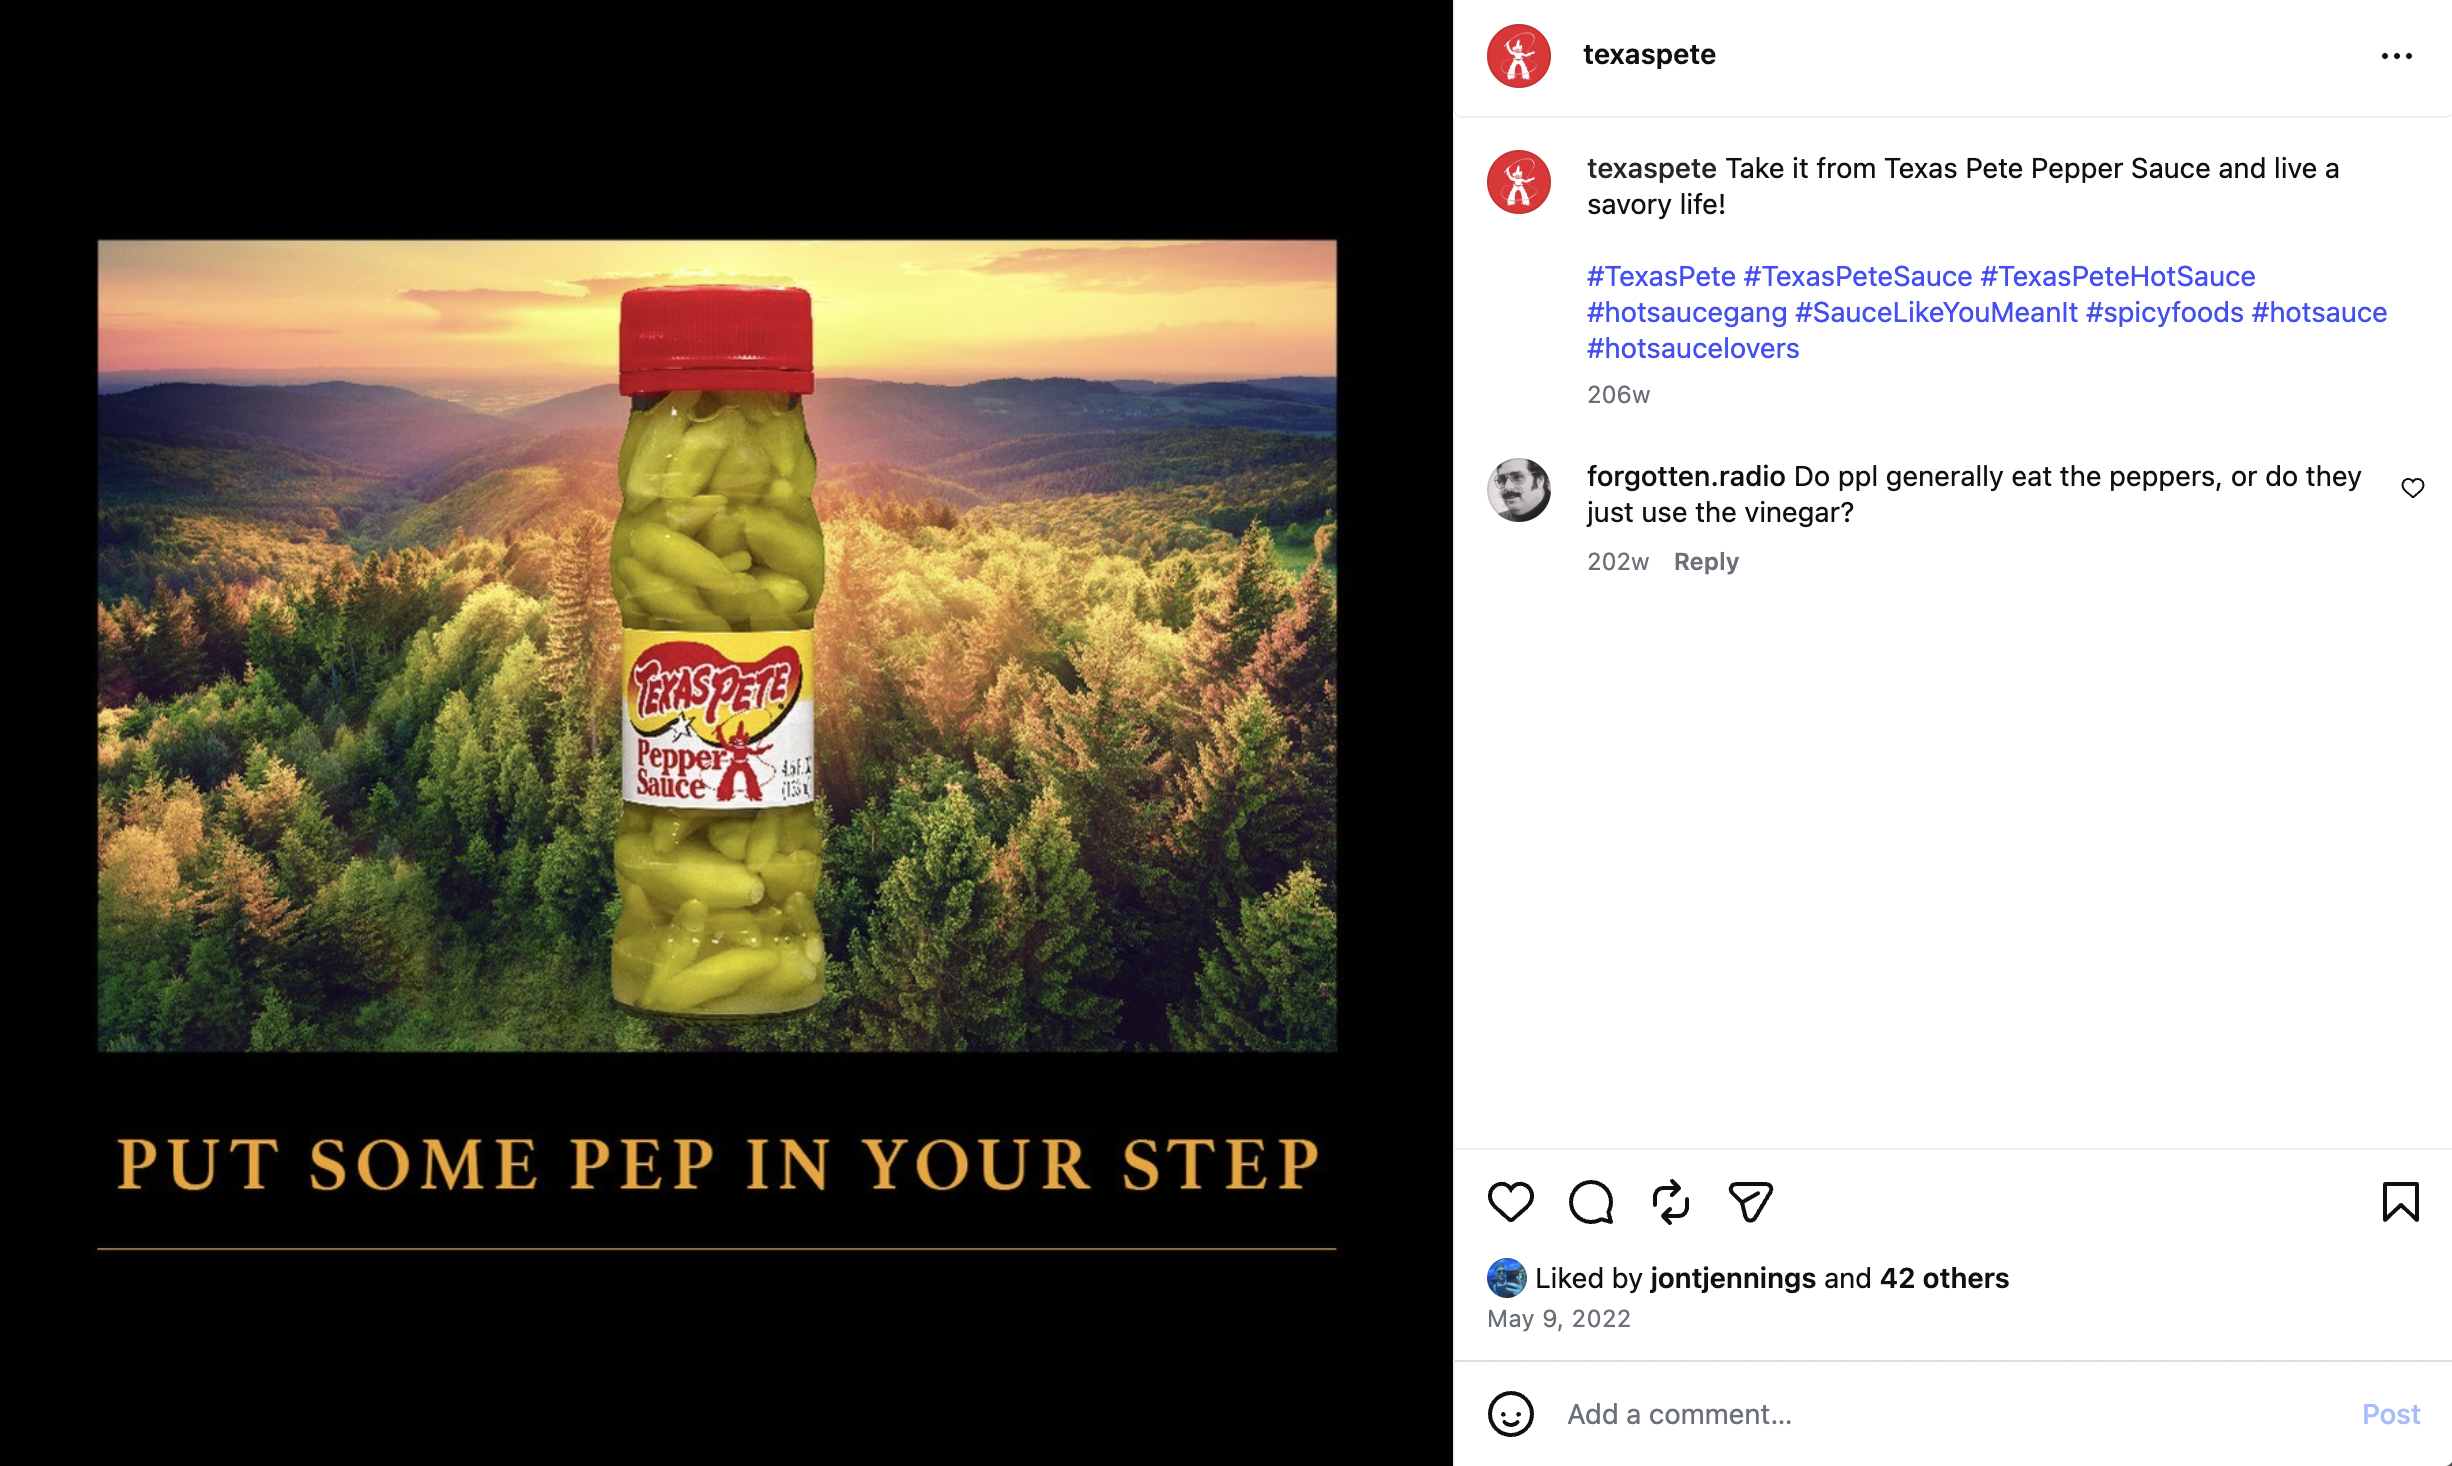The height and width of the screenshot is (1466, 2452).
Task: Open the #hotsaucegang hashtag
Action: pos(1686,312)
